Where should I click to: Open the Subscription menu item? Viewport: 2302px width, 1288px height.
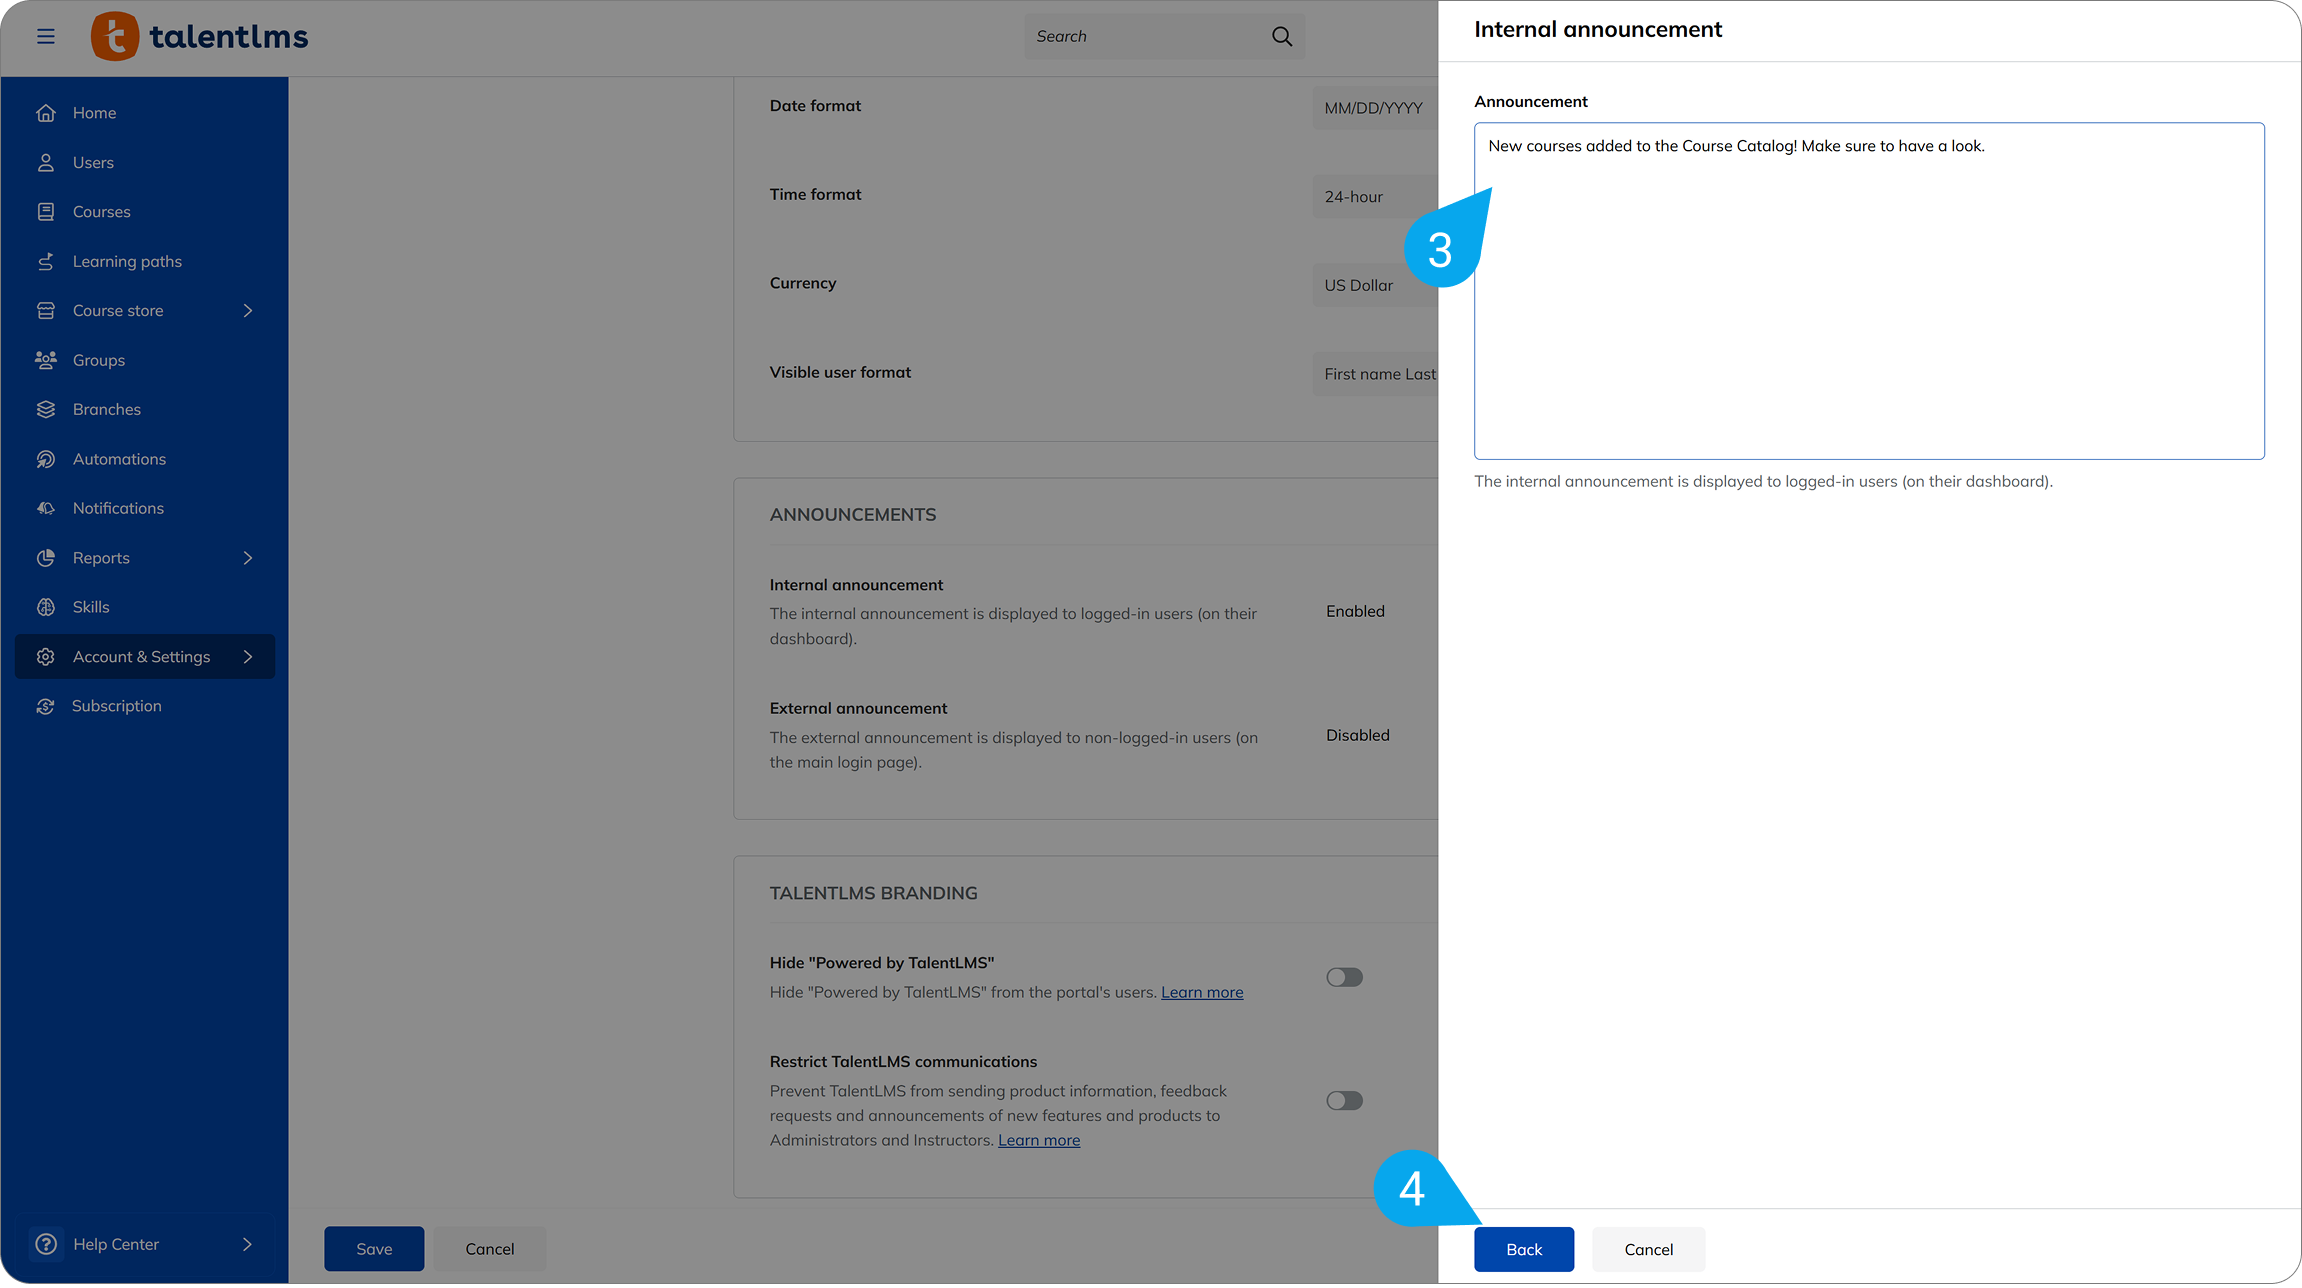117,705
